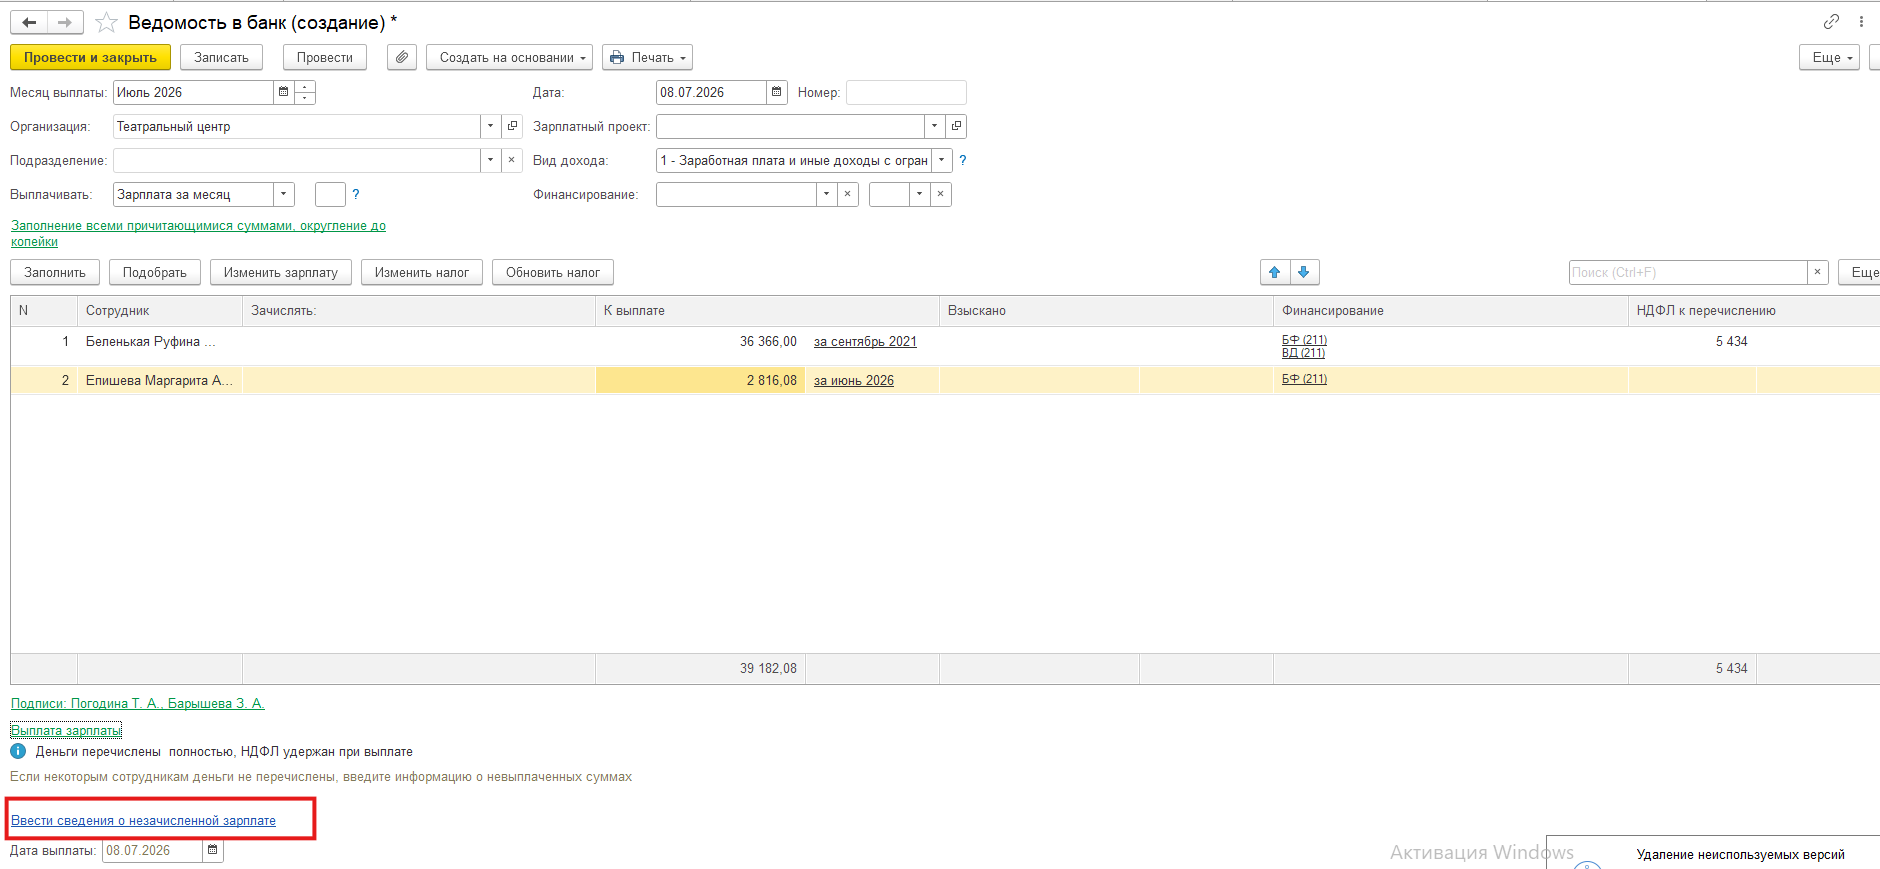Open БФ (211) link in Епишева's row
1880x869 pixels.
click(x=1304, y=379)
